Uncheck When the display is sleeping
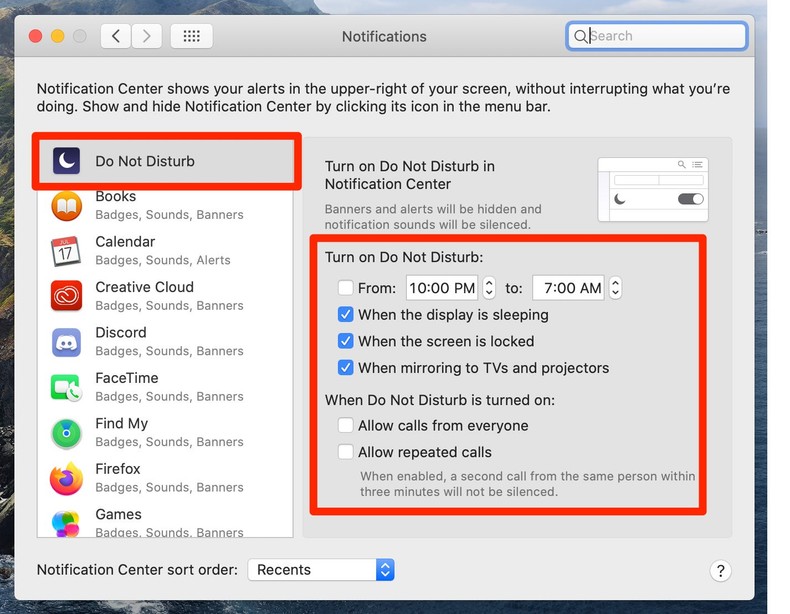This screenshot has width=790, height=614. click(346, 314)
